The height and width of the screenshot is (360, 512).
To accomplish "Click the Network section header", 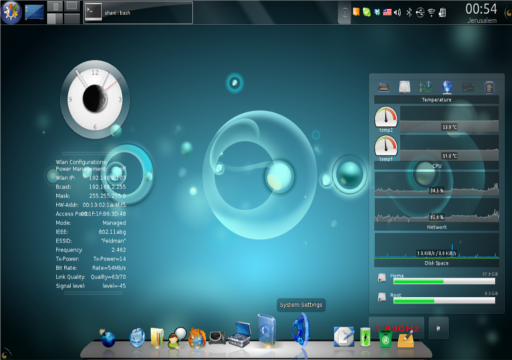I will coord(437,227).
